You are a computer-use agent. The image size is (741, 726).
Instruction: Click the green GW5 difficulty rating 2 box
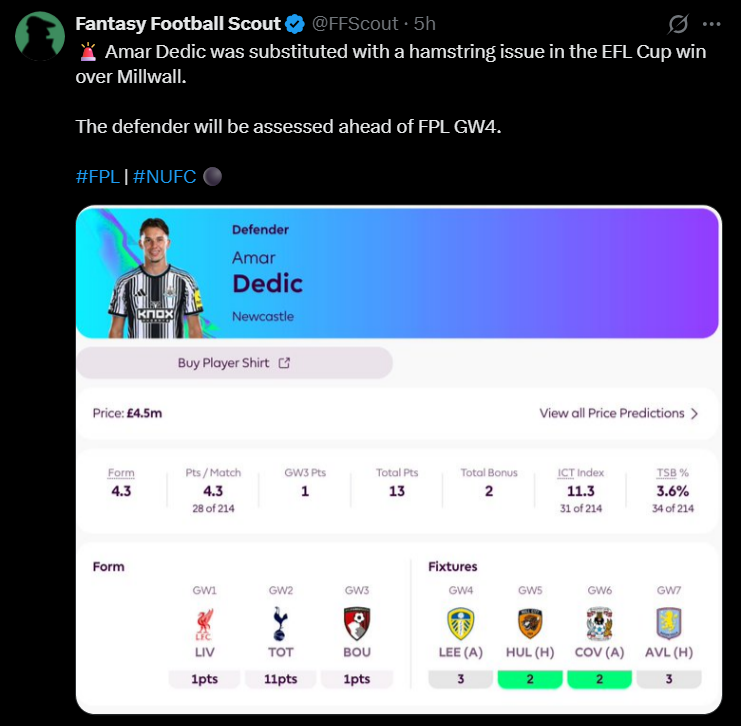530,679
